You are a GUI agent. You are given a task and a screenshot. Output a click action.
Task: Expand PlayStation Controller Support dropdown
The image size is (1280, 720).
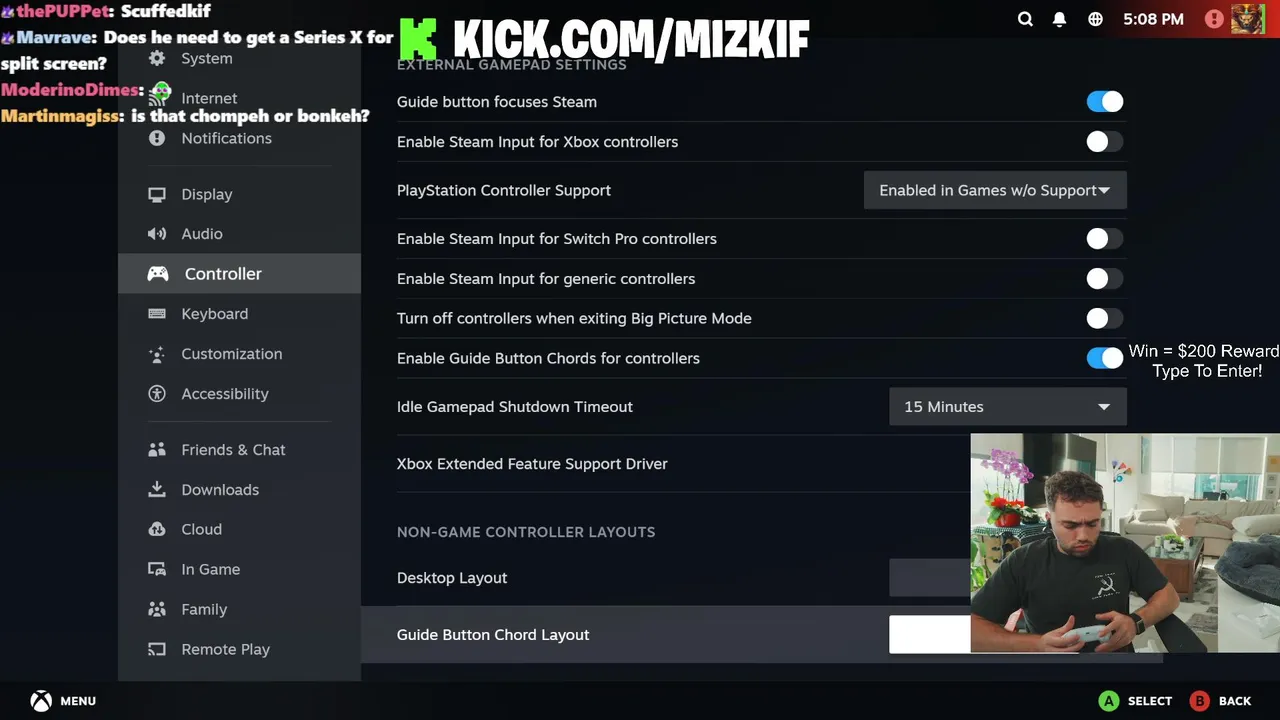pyautogui.click(x=995, y=190)
